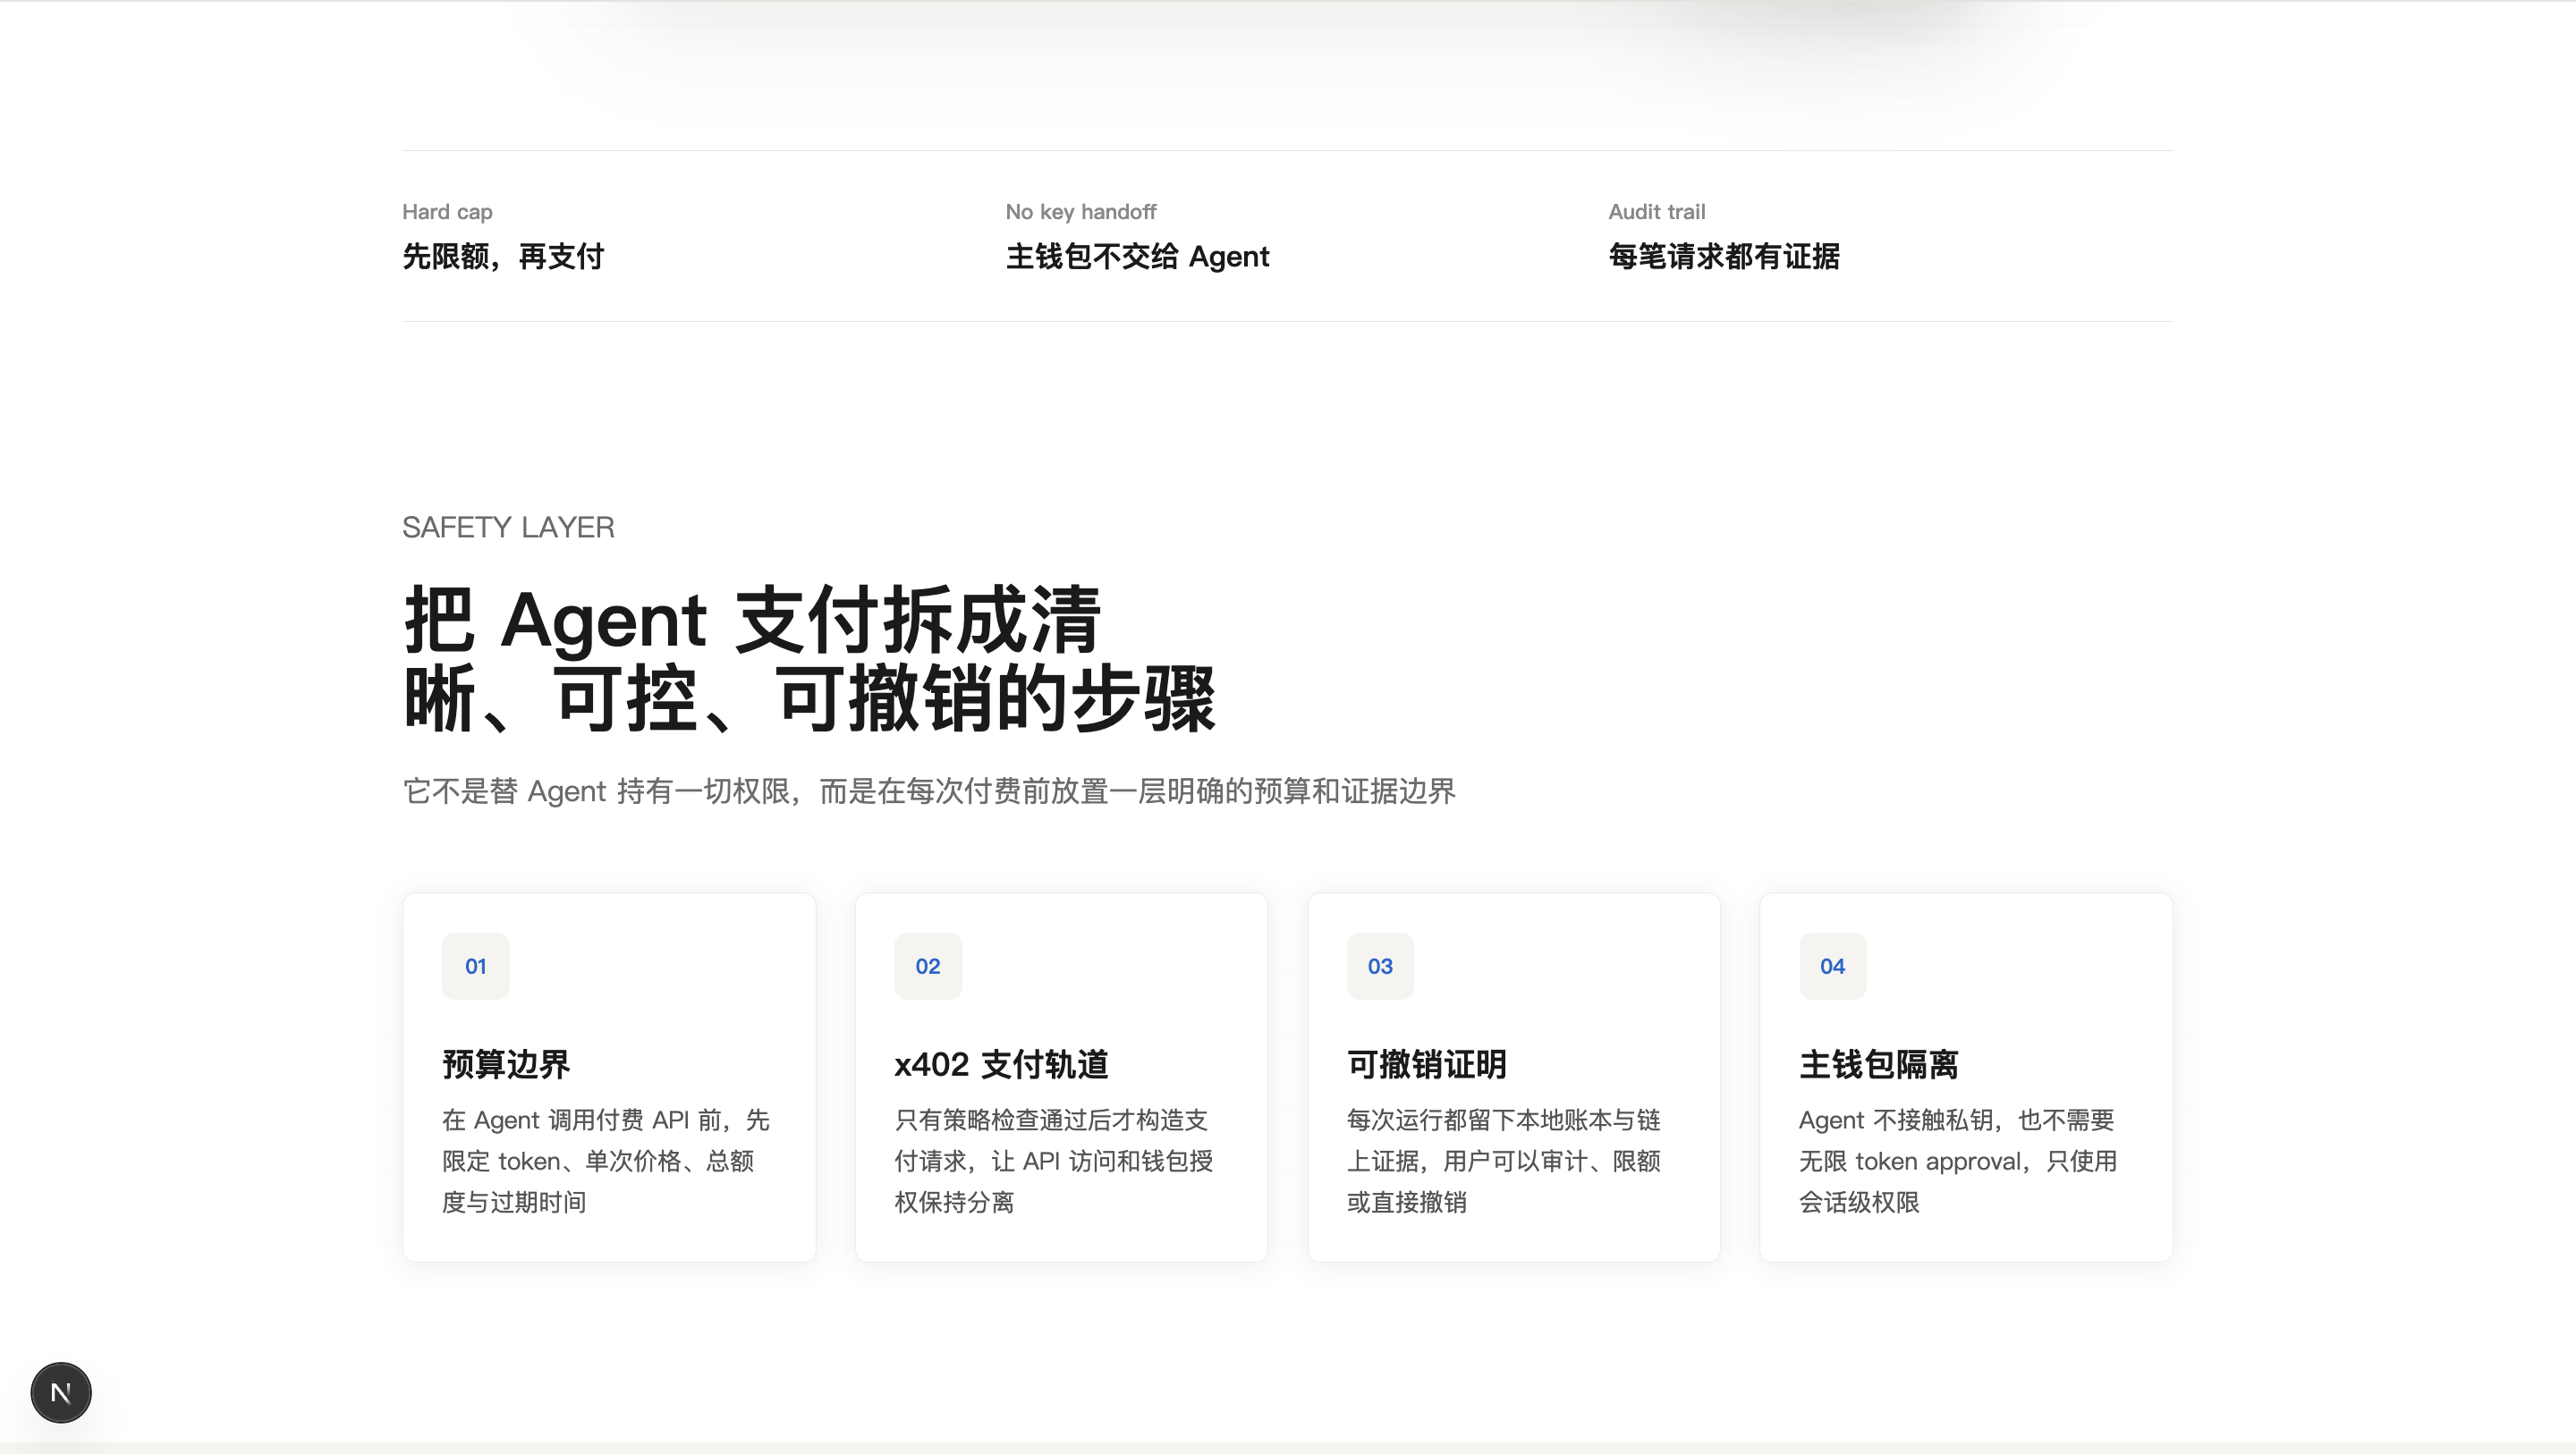Screen dimensions: 2576x1454
Task: Open the Next.js dev tools N badge
Action: (x=61, y=1392)
